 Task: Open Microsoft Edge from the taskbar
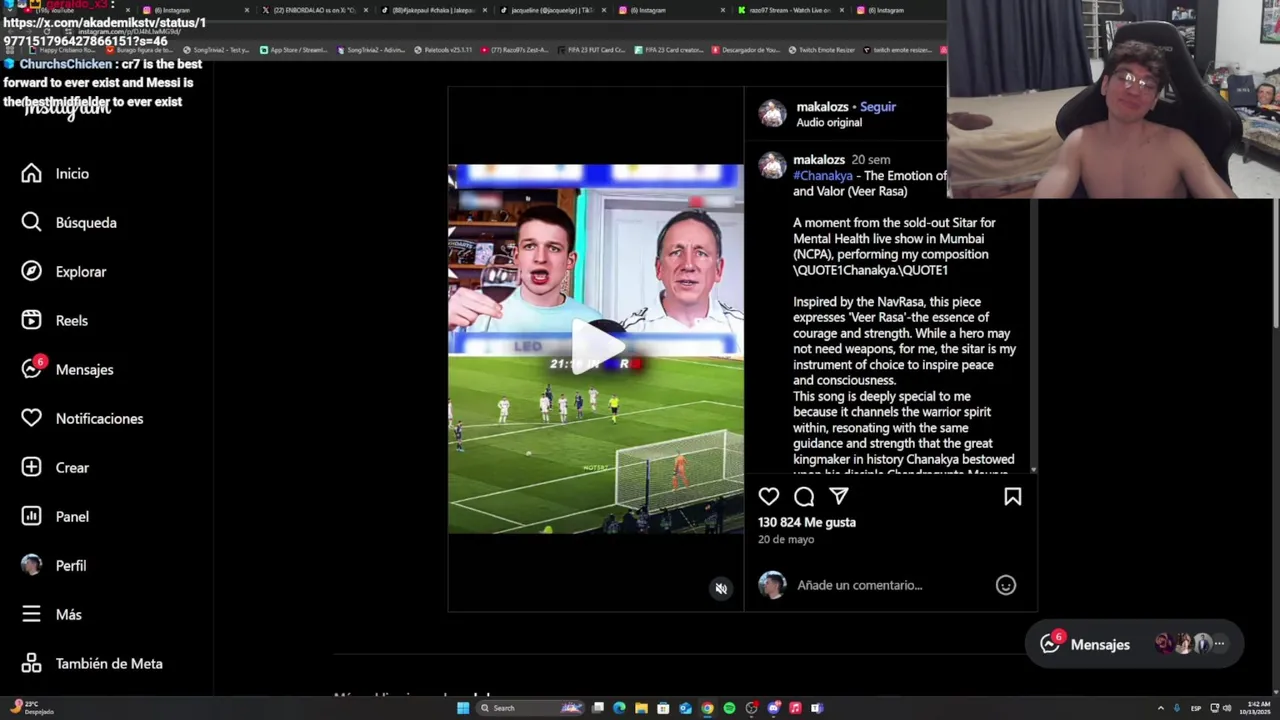[619, 708]
